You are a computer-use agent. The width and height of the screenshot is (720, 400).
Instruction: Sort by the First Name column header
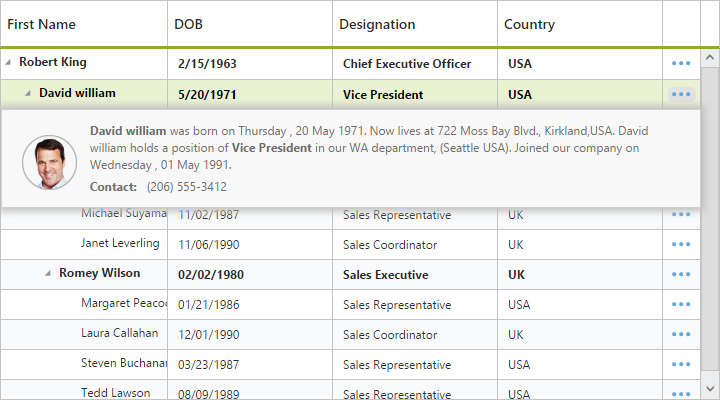(42, 24)
